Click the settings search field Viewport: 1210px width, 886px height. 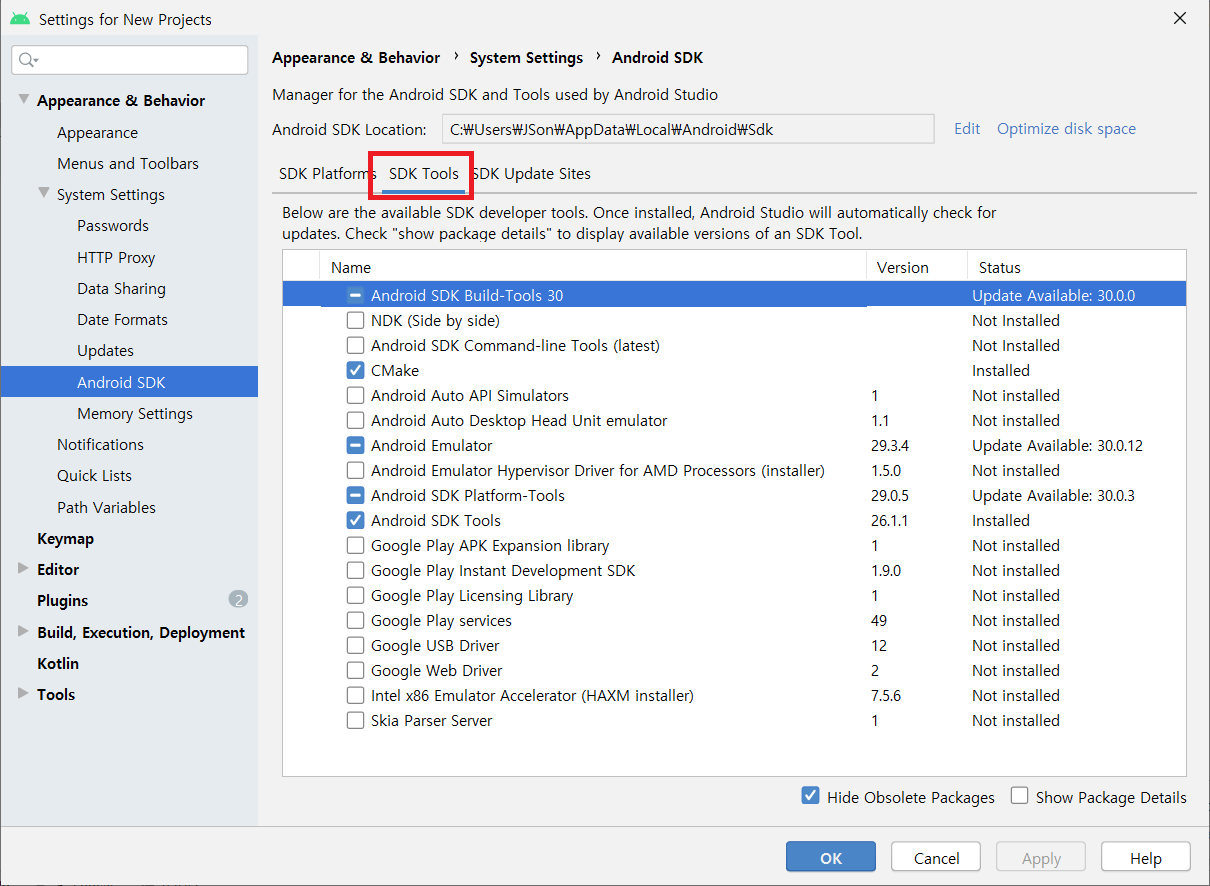[x=130, y=60]
